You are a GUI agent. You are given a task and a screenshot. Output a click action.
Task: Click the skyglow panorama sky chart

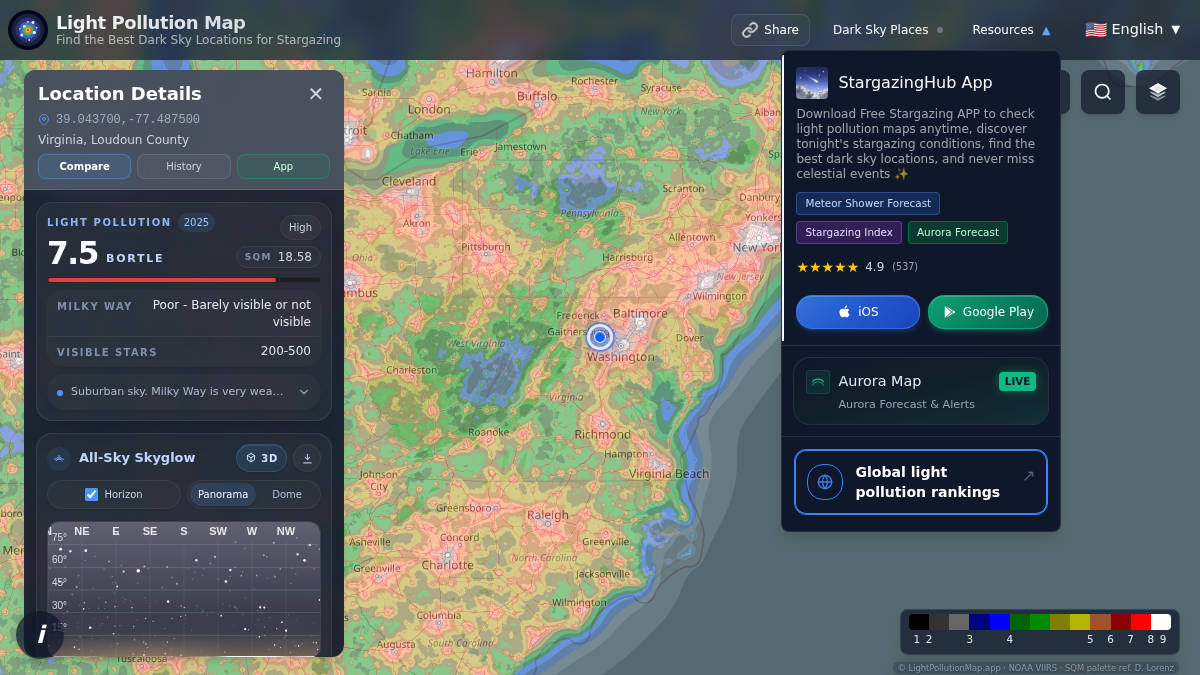[x=184, y=589]
